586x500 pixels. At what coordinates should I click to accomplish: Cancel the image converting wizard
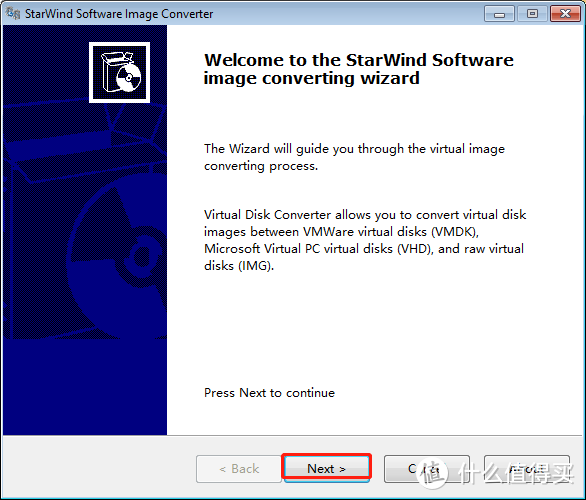(426, 468)
